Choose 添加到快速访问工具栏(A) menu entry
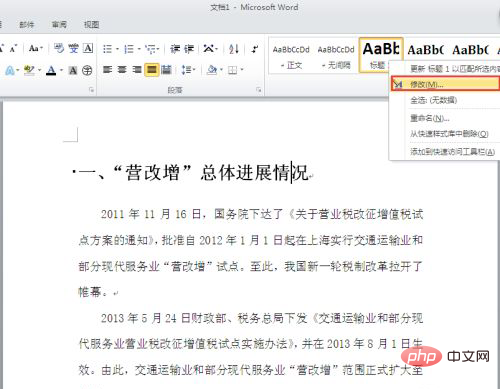500x389 pixels. [x=445, y=152]
